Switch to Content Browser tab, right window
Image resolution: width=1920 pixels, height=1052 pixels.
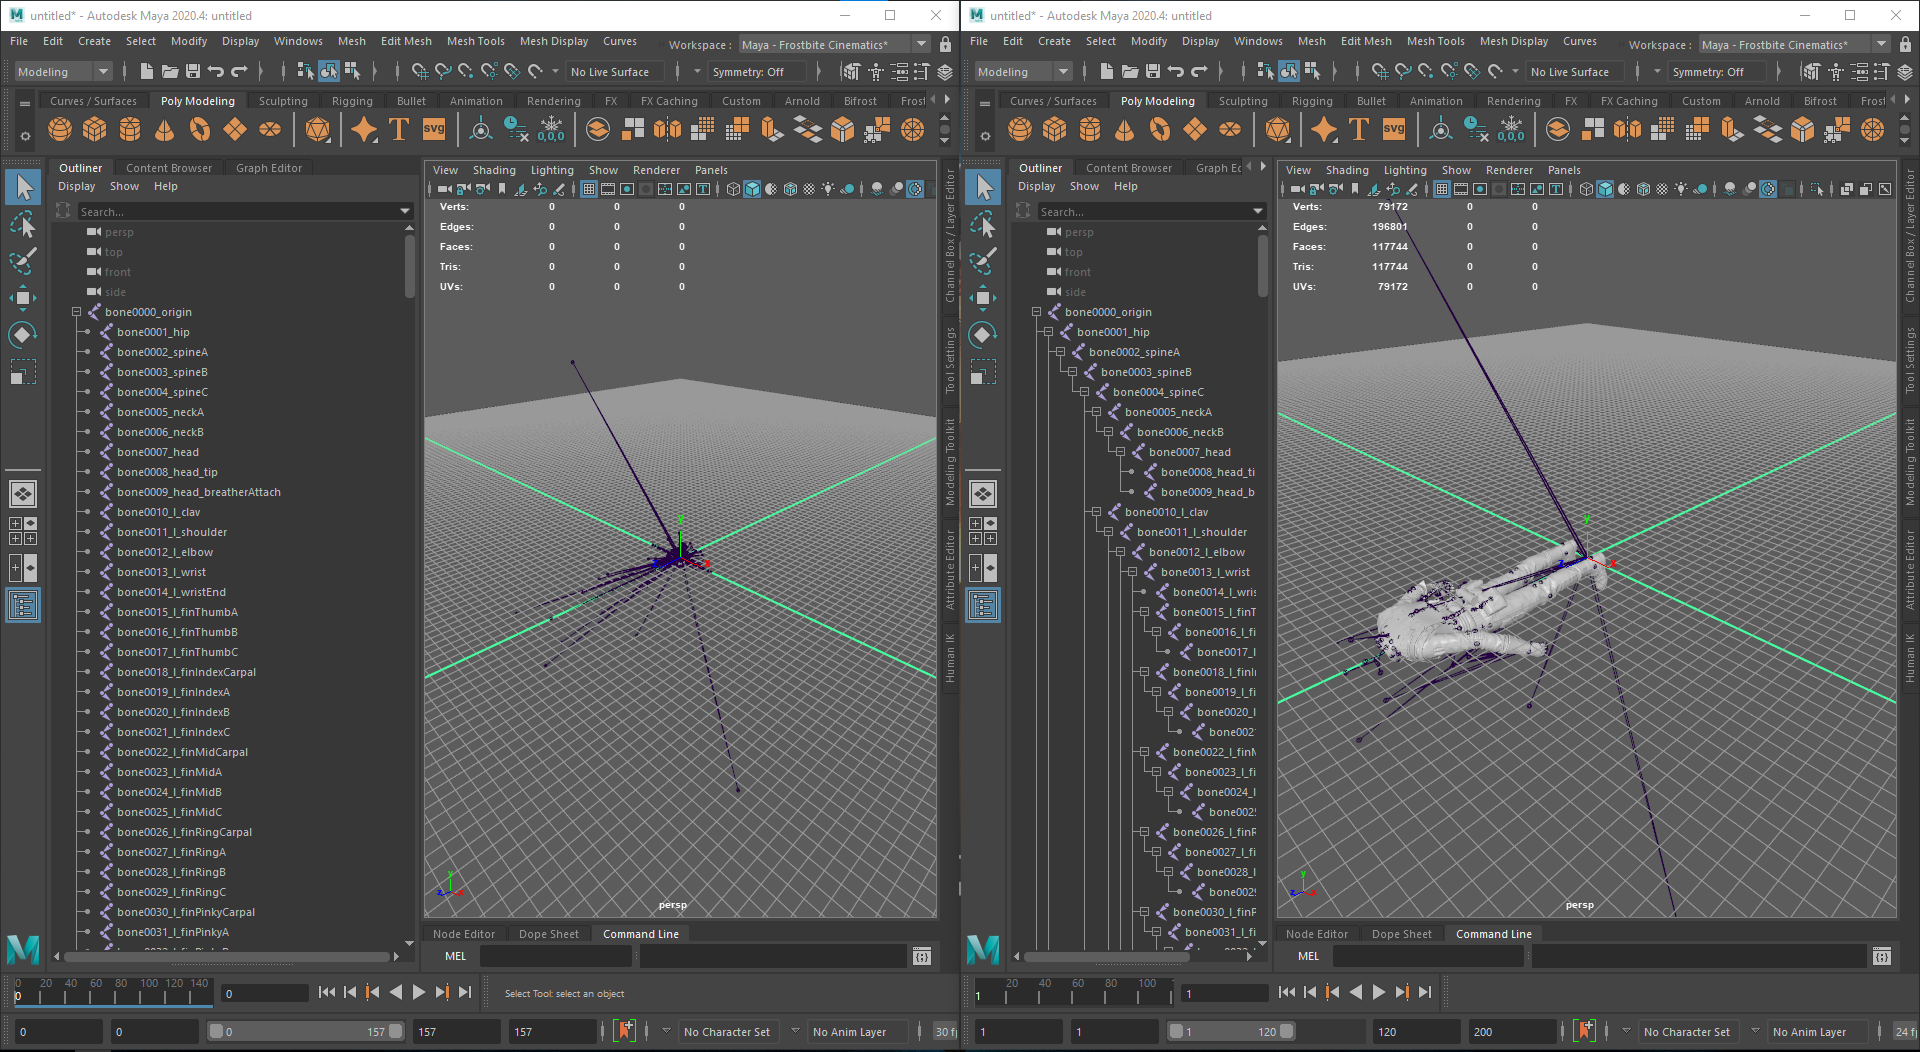(1128, 168)
